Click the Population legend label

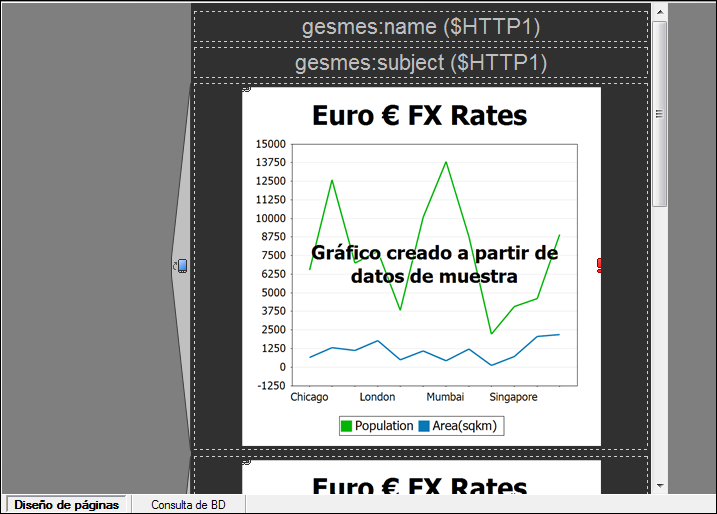click(384, 426)
